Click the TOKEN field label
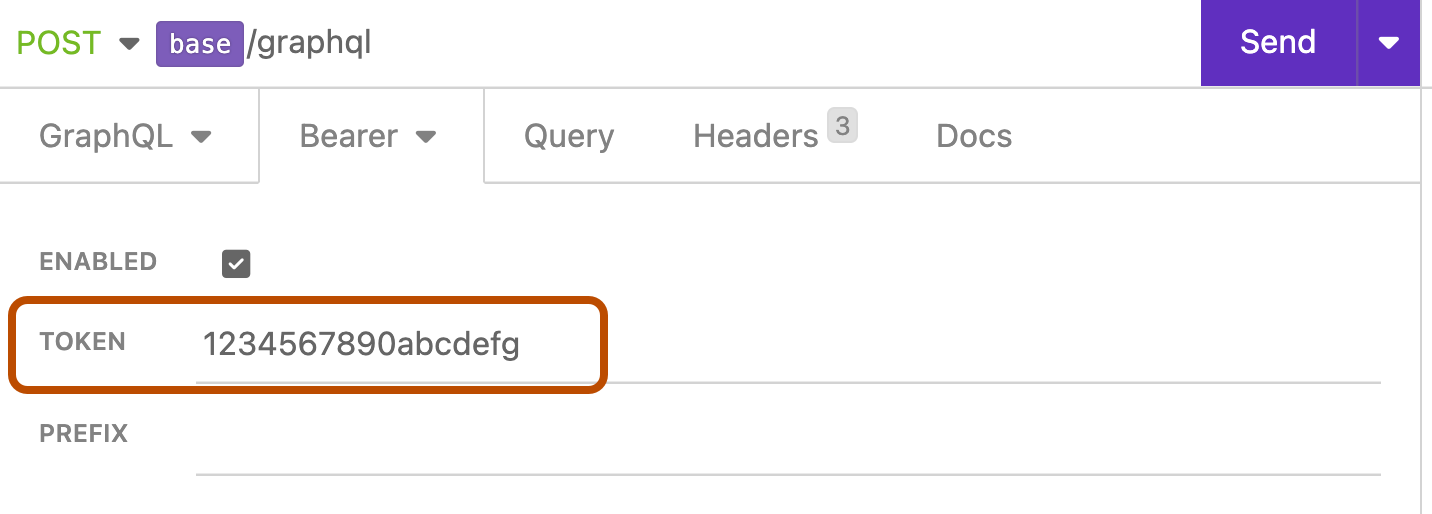 (82, 342)
